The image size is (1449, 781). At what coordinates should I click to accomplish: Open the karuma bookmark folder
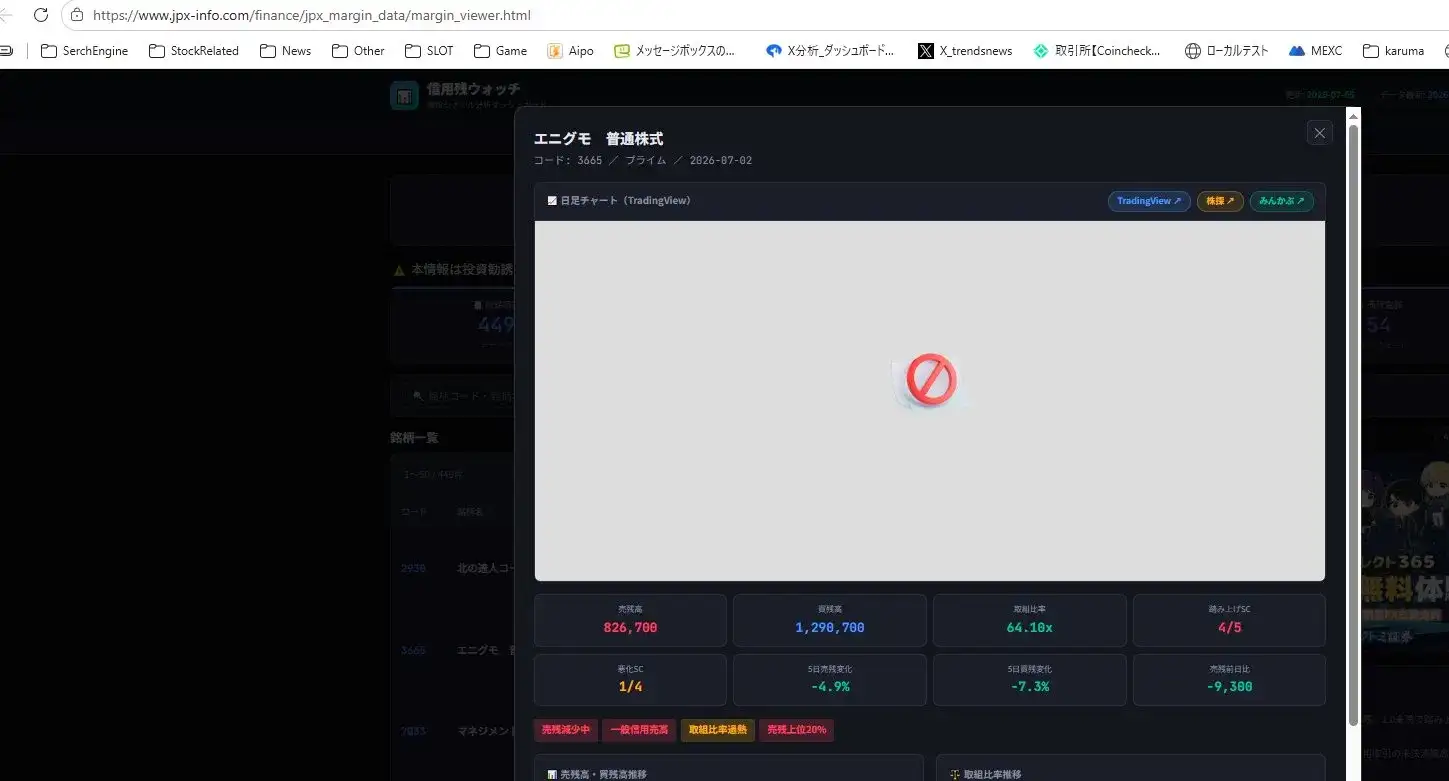[1393, 51]
